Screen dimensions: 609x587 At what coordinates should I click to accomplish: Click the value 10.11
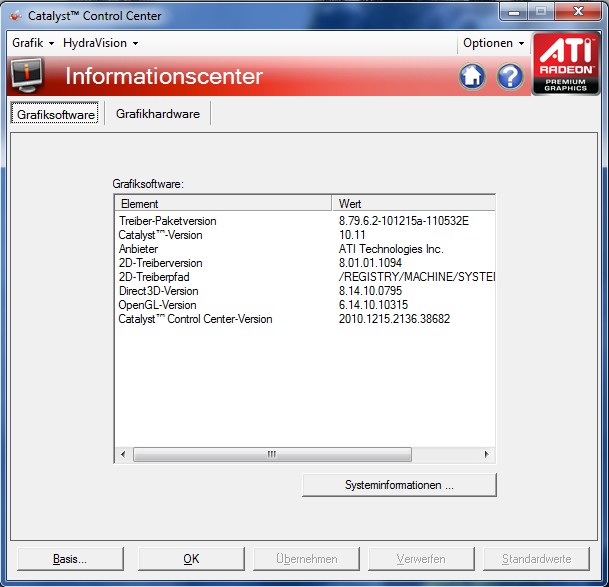[352, 235]
